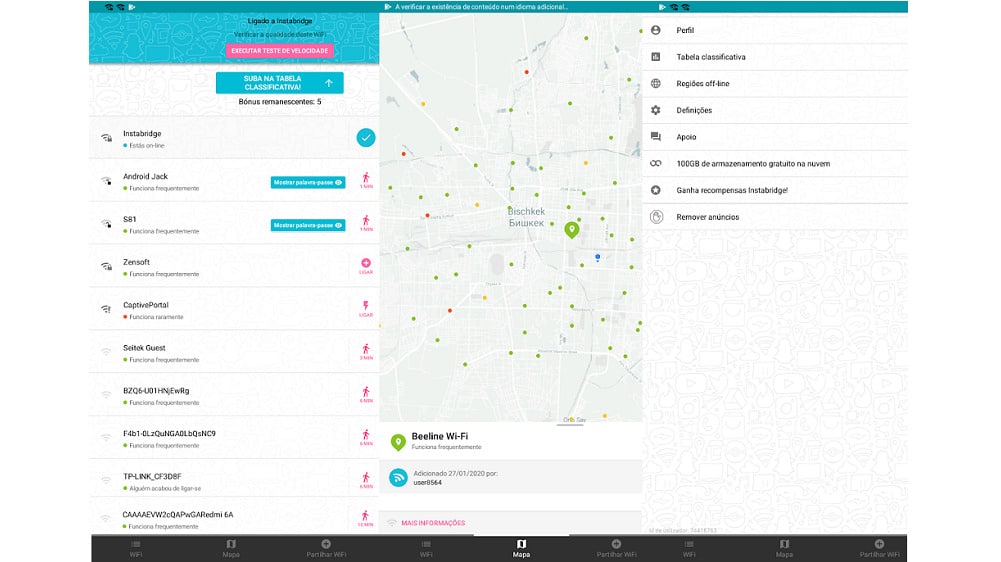Tap the star rewards icon
Image resolution: width=1001 pixels, height=562 pixels.
[656, 190]
